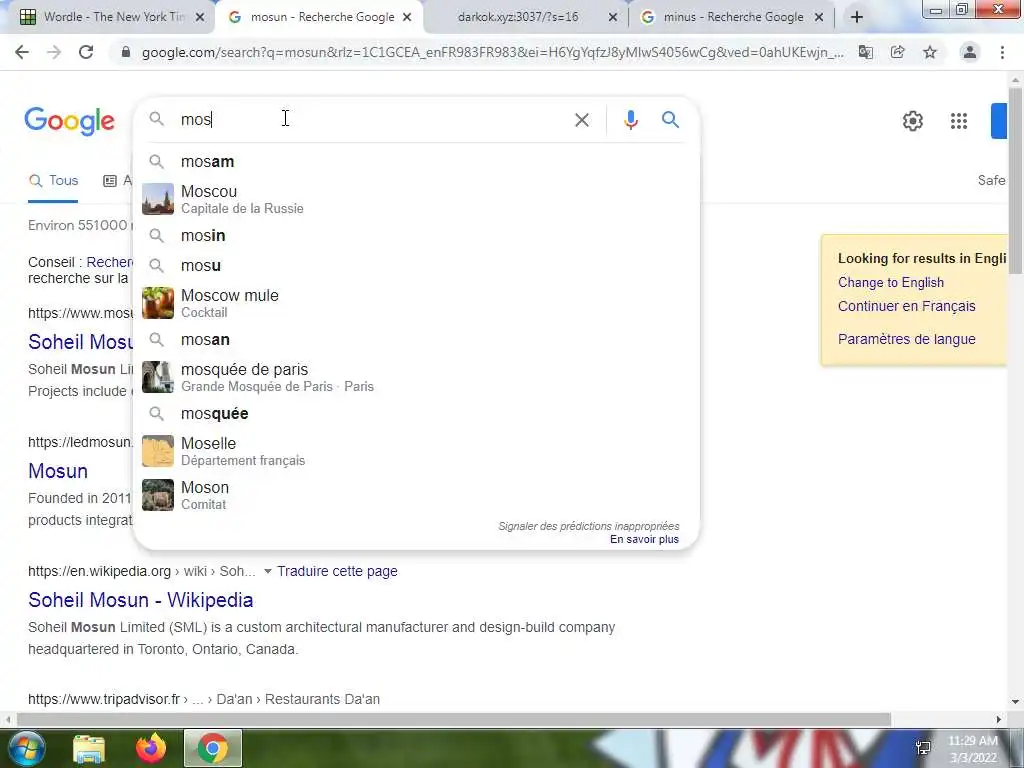Image resolution: width=1024 pixels, height=768 pixels.
Task: Click Continuer en Français link
Action: [906, 306]
